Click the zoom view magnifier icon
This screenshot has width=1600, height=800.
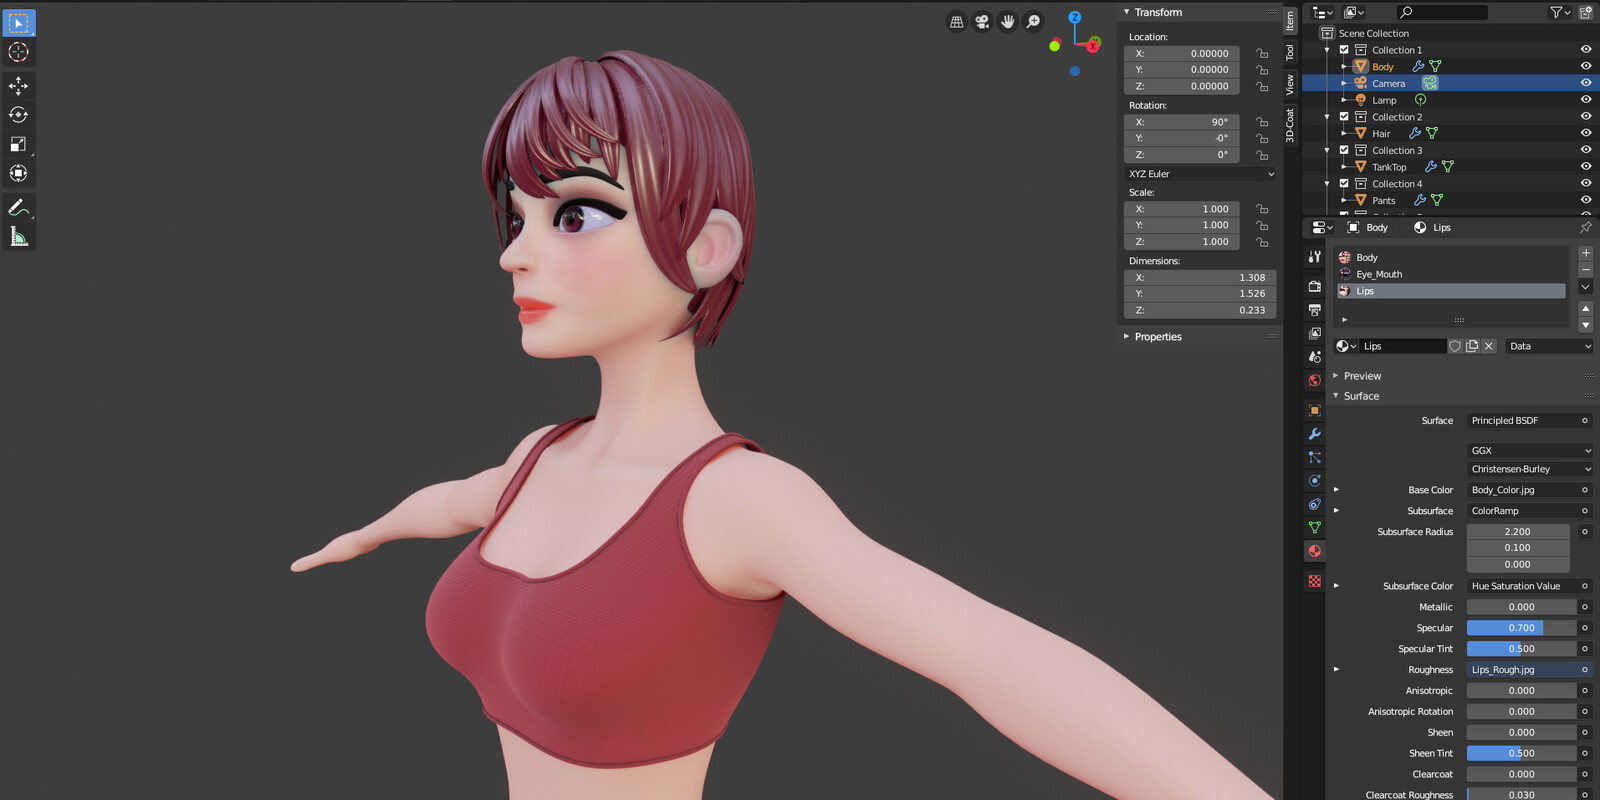1033,22
